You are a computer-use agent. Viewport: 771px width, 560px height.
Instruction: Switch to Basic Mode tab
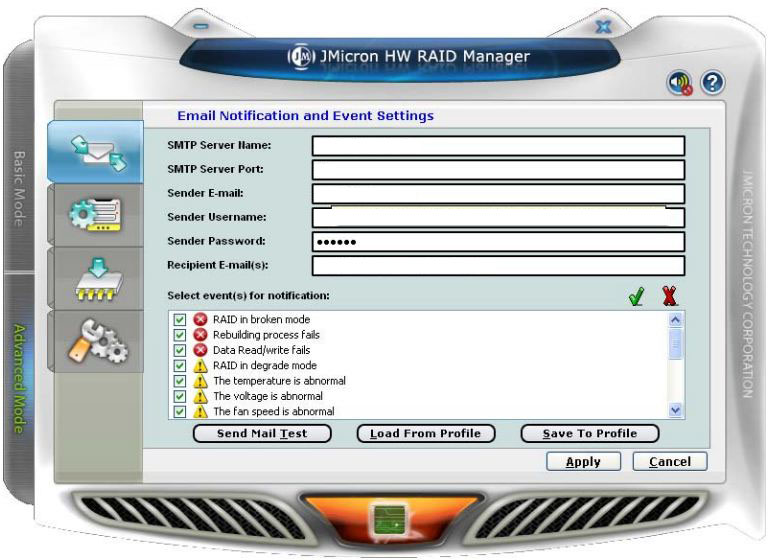19,189
